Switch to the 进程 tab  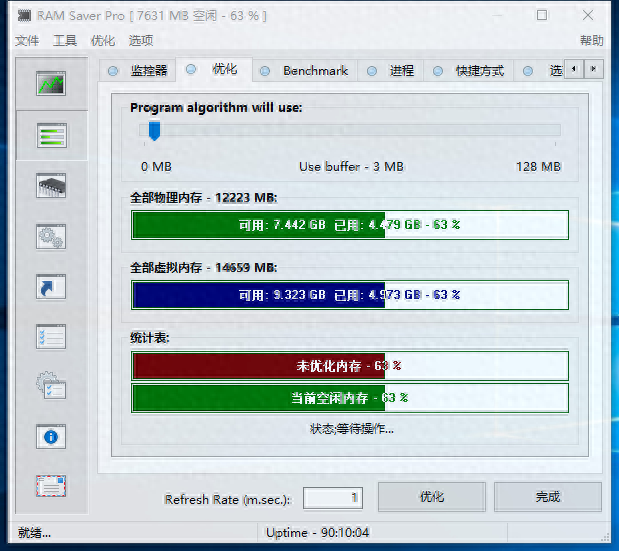390,71
